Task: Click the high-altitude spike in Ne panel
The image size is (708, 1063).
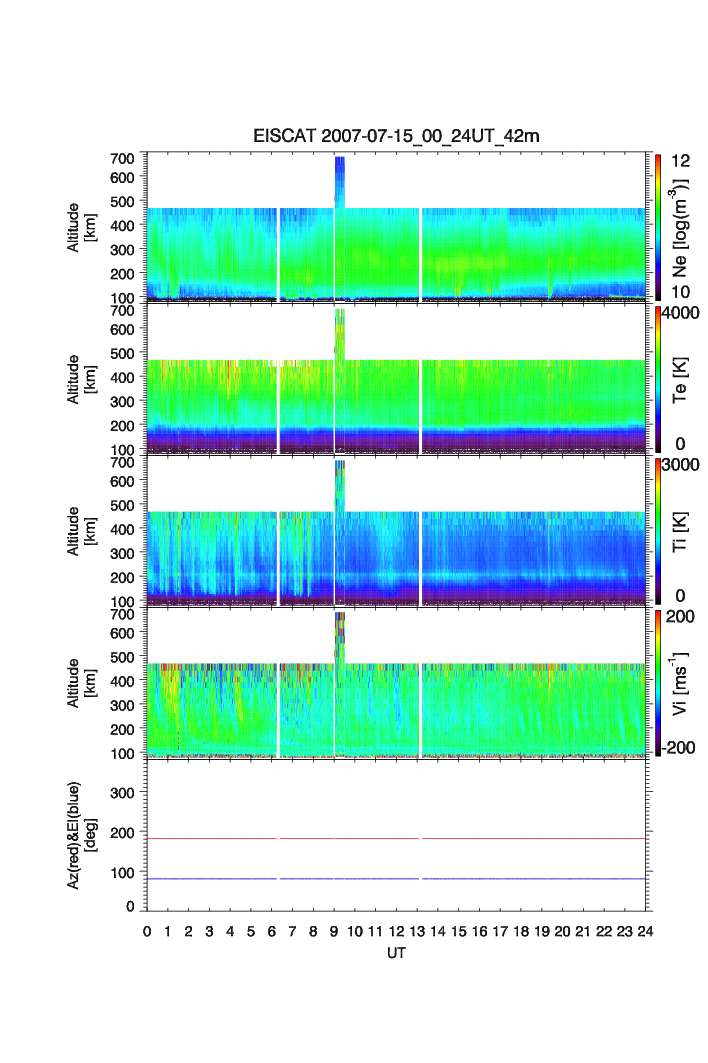Action: pos(340,180)
